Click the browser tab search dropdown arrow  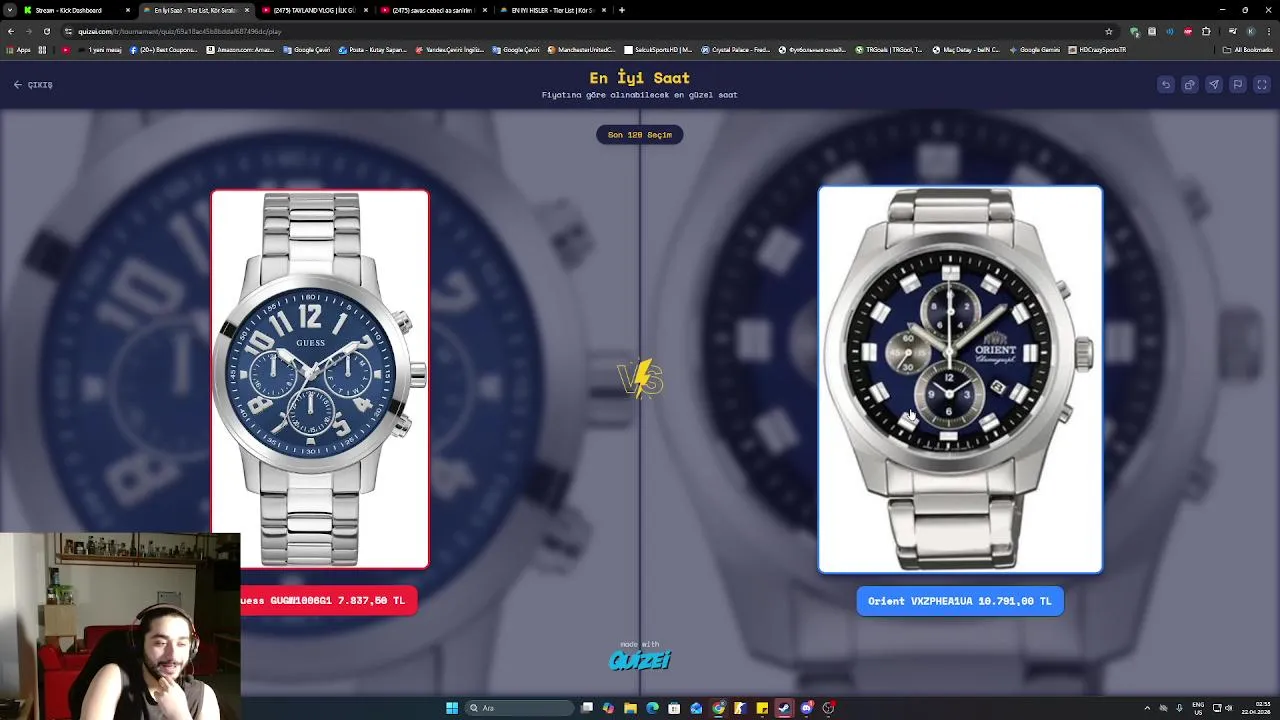coord(9,10)
